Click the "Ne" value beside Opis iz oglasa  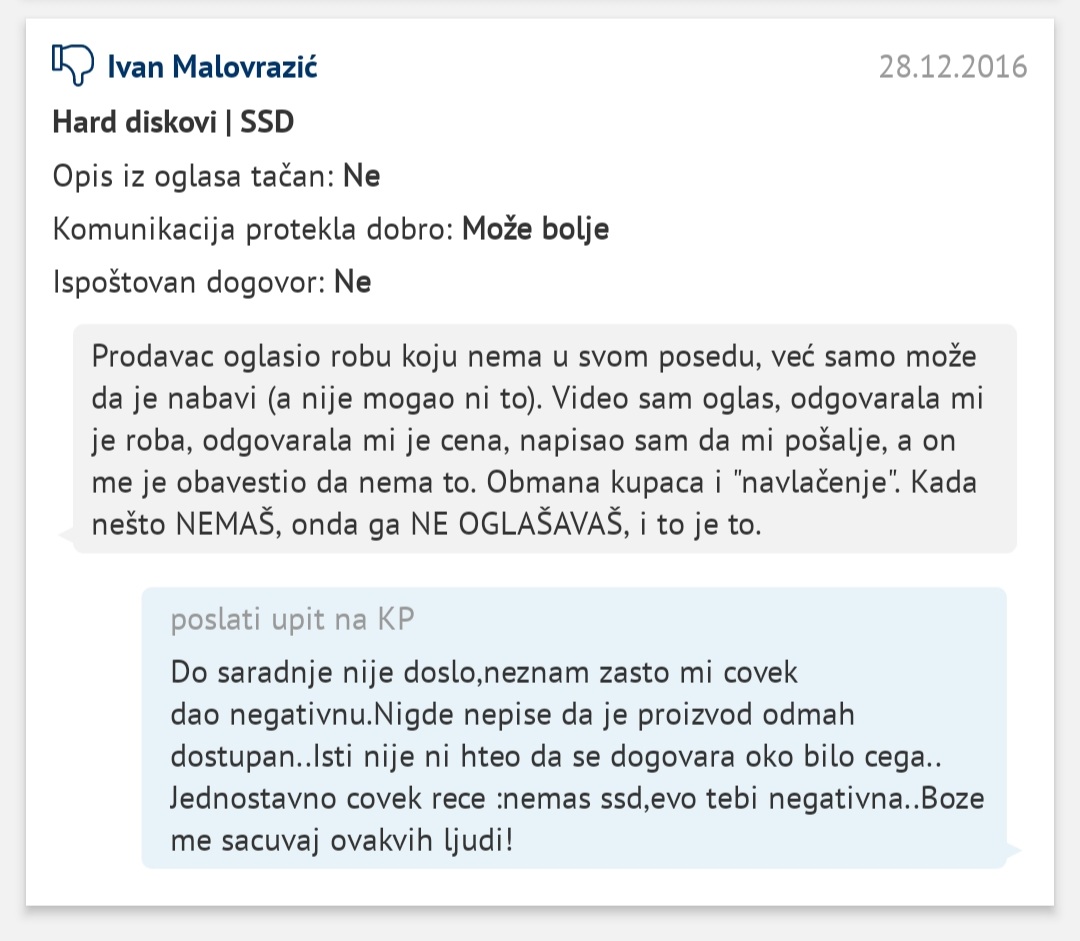pos(362,177)
